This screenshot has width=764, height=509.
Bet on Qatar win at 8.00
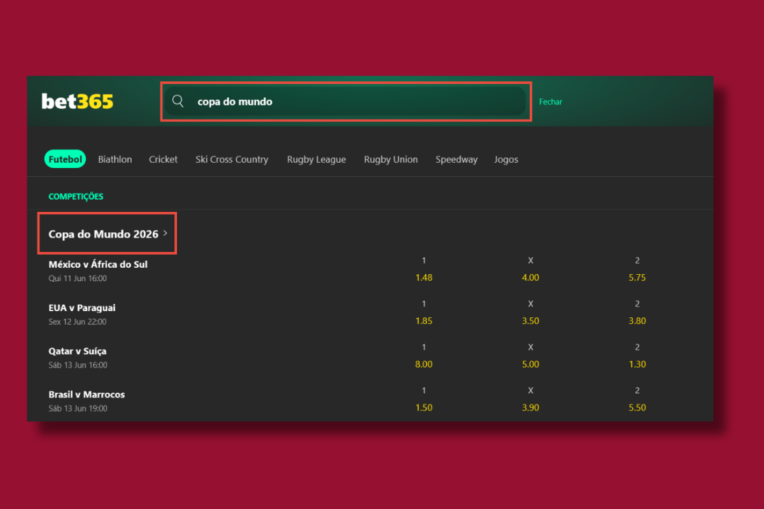tap(424, 364)
